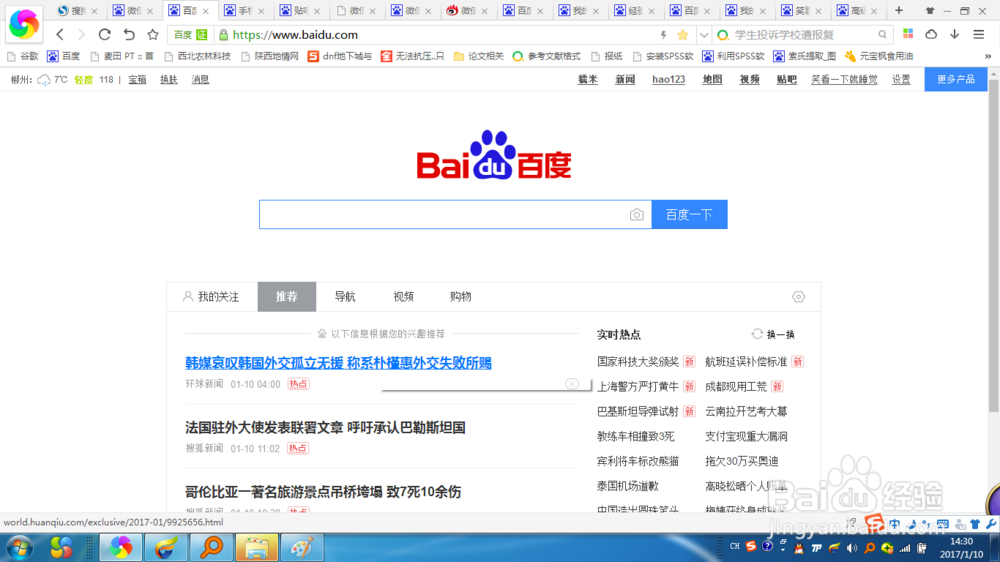1000x562 pixels.
Task: Open feed settings gear icon
Action: 798,297
